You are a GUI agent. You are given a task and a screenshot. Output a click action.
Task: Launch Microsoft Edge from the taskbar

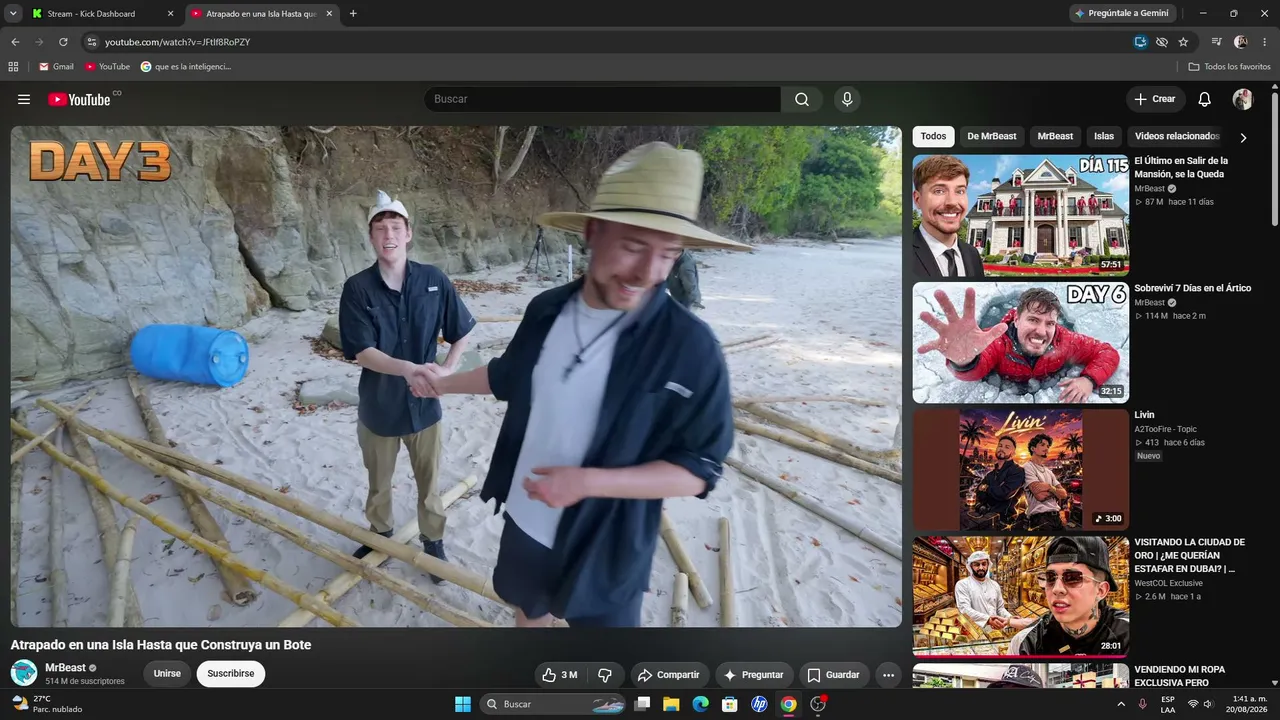point(700,704)
